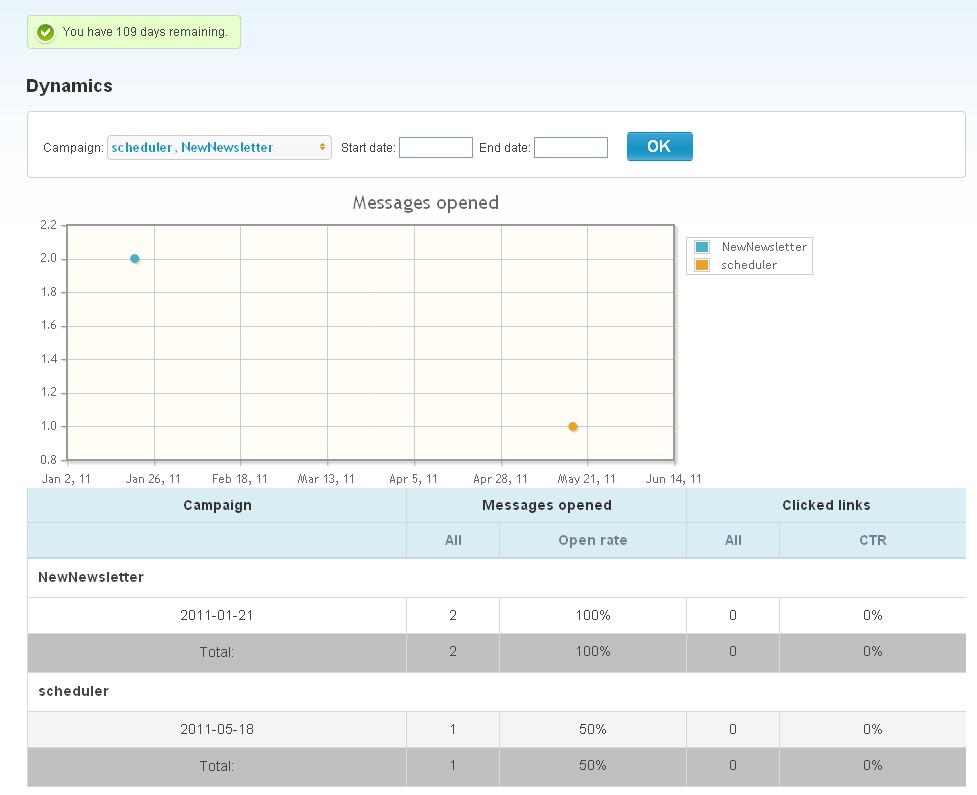
Task: Click the 'All' sub-header under Clicked links
Action: point(733,540)
